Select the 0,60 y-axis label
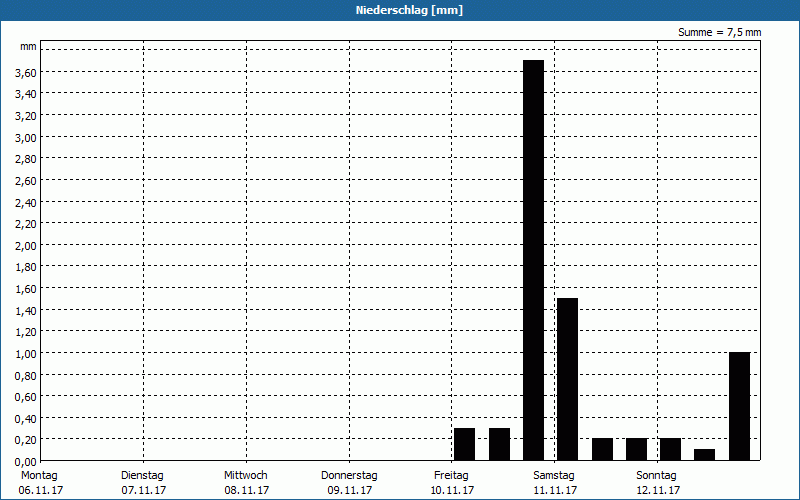The image size is (800, 500). point(26,397)
